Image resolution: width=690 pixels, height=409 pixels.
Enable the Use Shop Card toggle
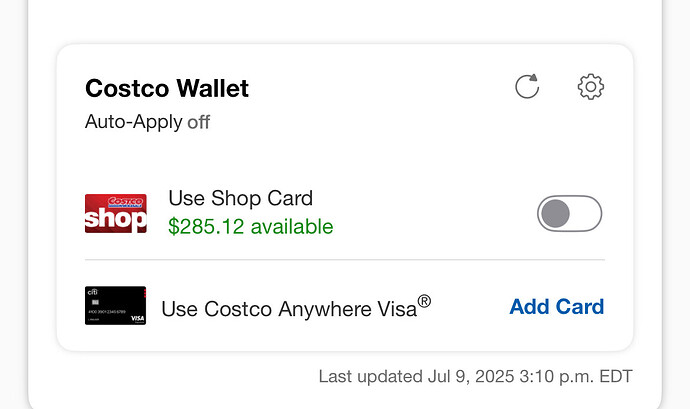pos(569,214)
